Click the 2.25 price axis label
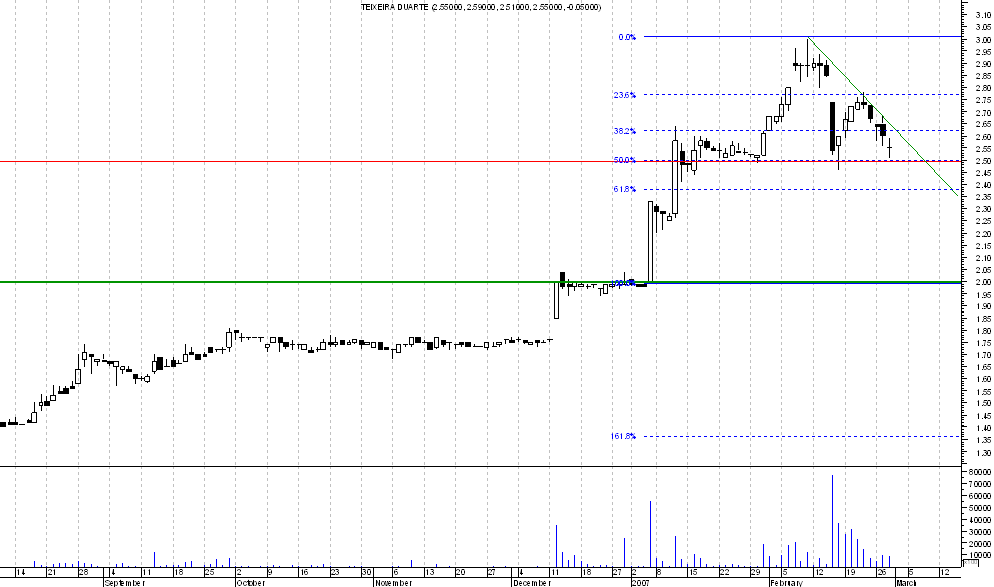Image resolution: width=994 pixels, height=587 pixels. click(983, 221)
